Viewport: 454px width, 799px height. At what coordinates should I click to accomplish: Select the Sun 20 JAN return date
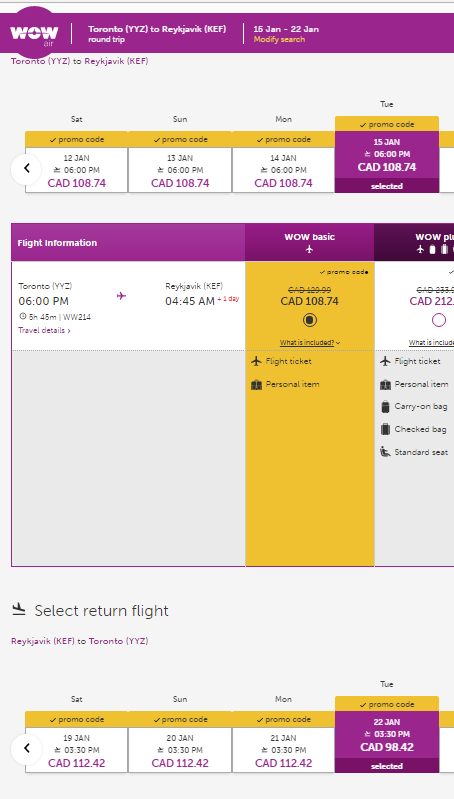180,742
